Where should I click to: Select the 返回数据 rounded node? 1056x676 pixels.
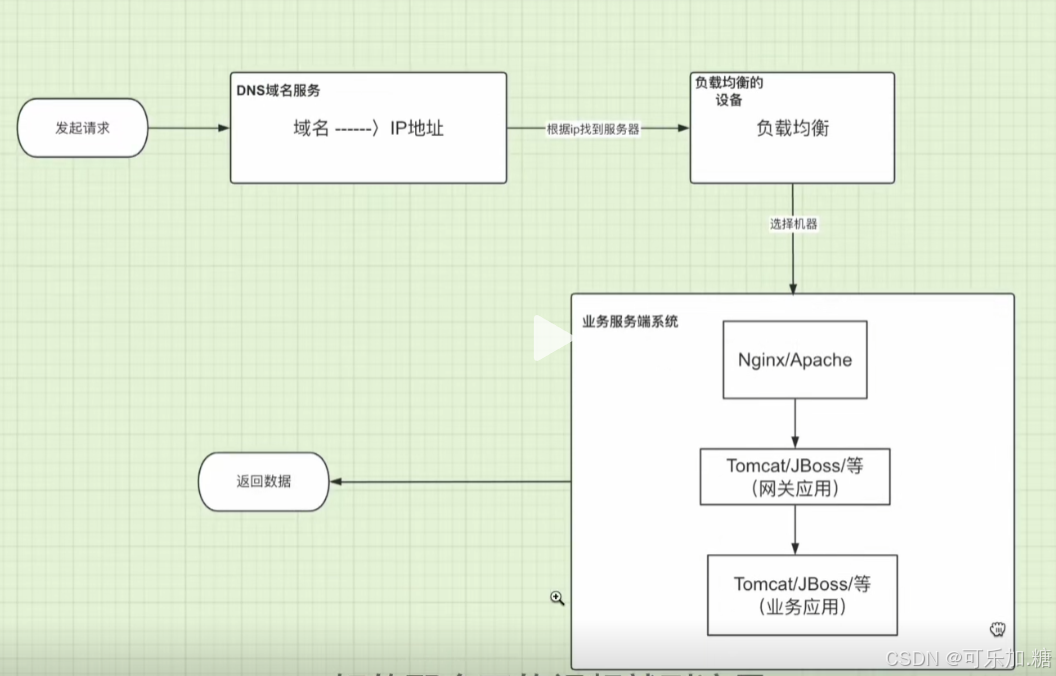[263, 481]
